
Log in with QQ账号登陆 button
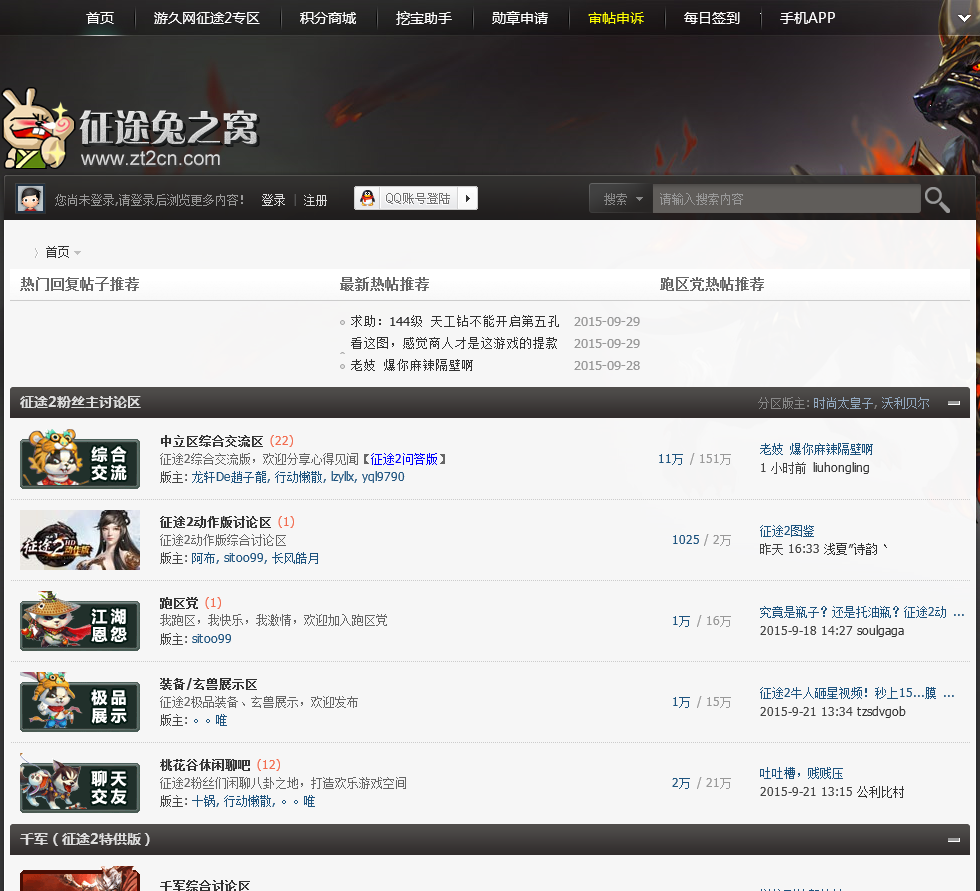click(x=416, y=199)
